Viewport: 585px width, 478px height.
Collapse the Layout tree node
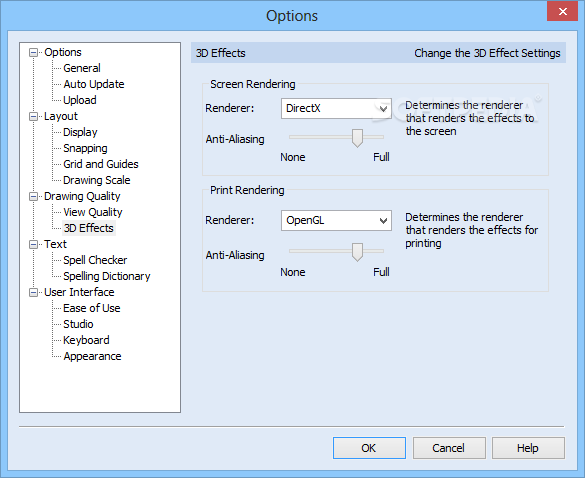click(x=34, y=117)
